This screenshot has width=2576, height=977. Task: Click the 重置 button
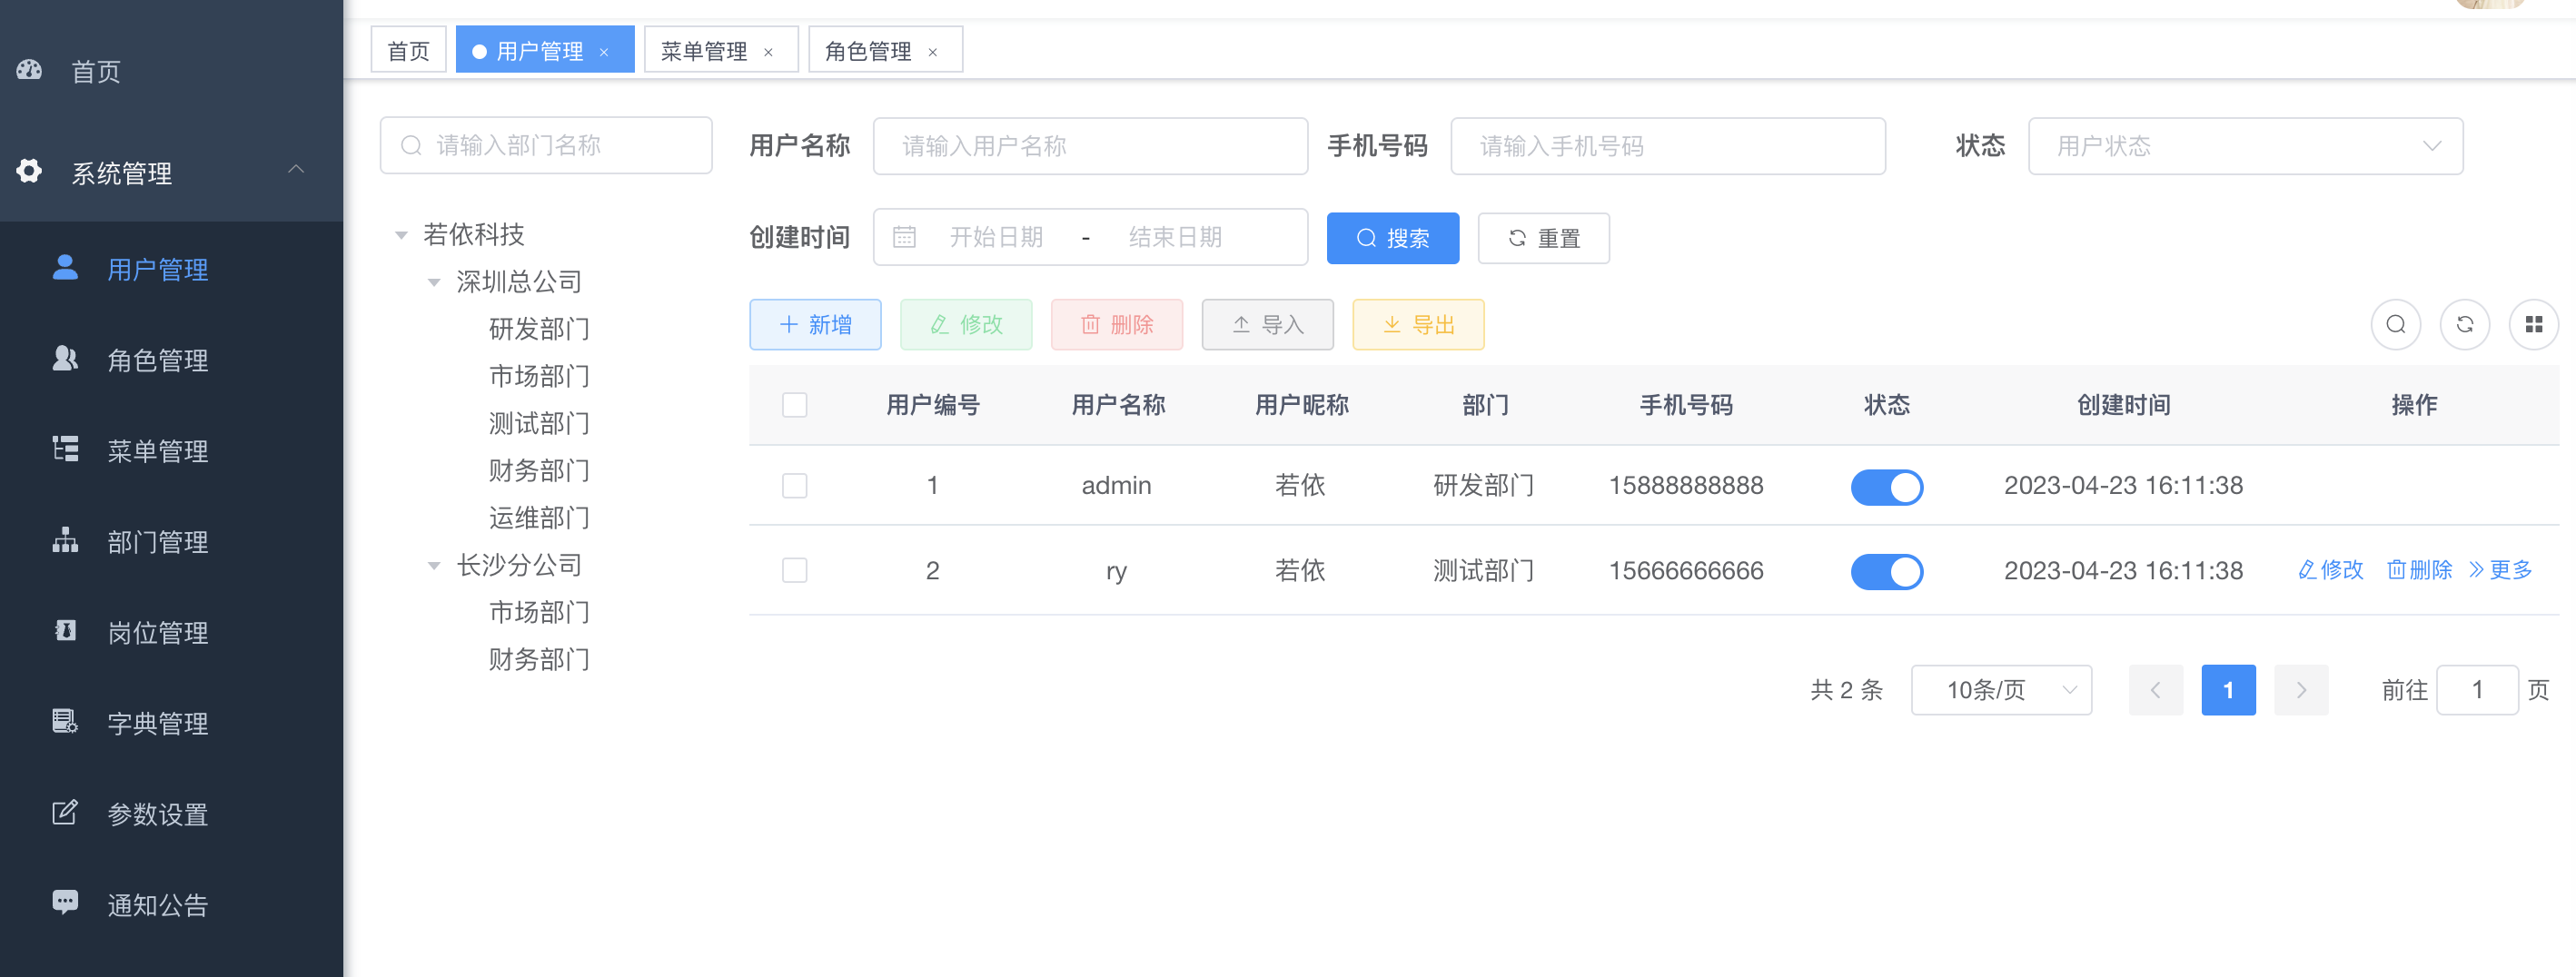tap(1544, 238)
